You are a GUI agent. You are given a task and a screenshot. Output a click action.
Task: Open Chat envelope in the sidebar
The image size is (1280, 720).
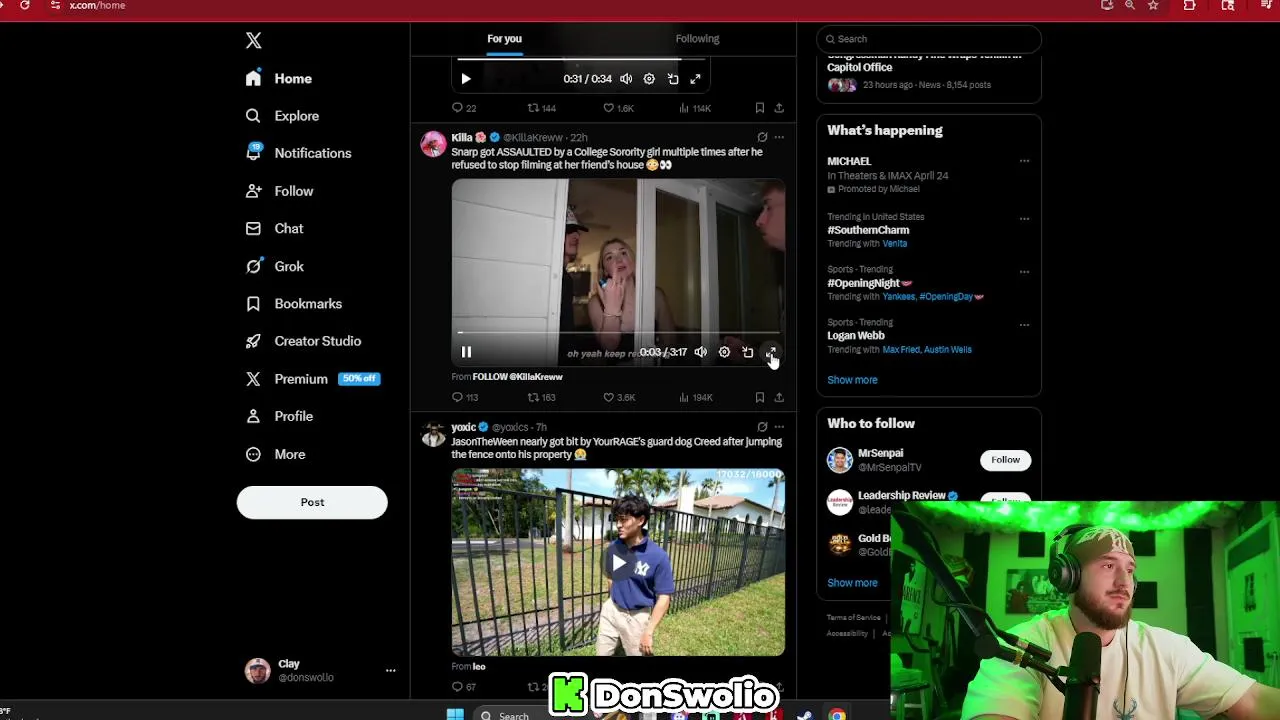coord(274,228)
